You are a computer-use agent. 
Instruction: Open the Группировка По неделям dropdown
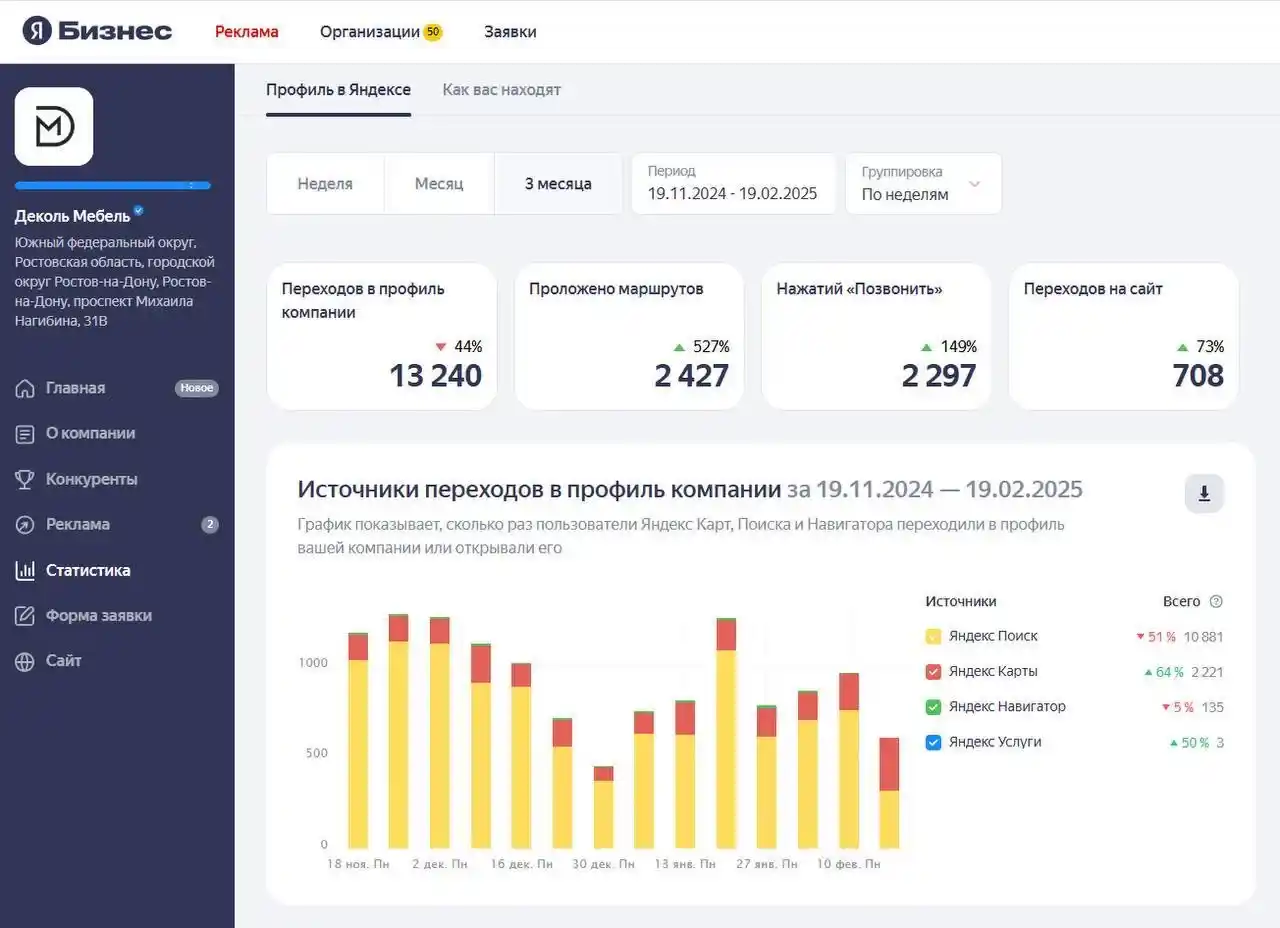pos(923,184)
